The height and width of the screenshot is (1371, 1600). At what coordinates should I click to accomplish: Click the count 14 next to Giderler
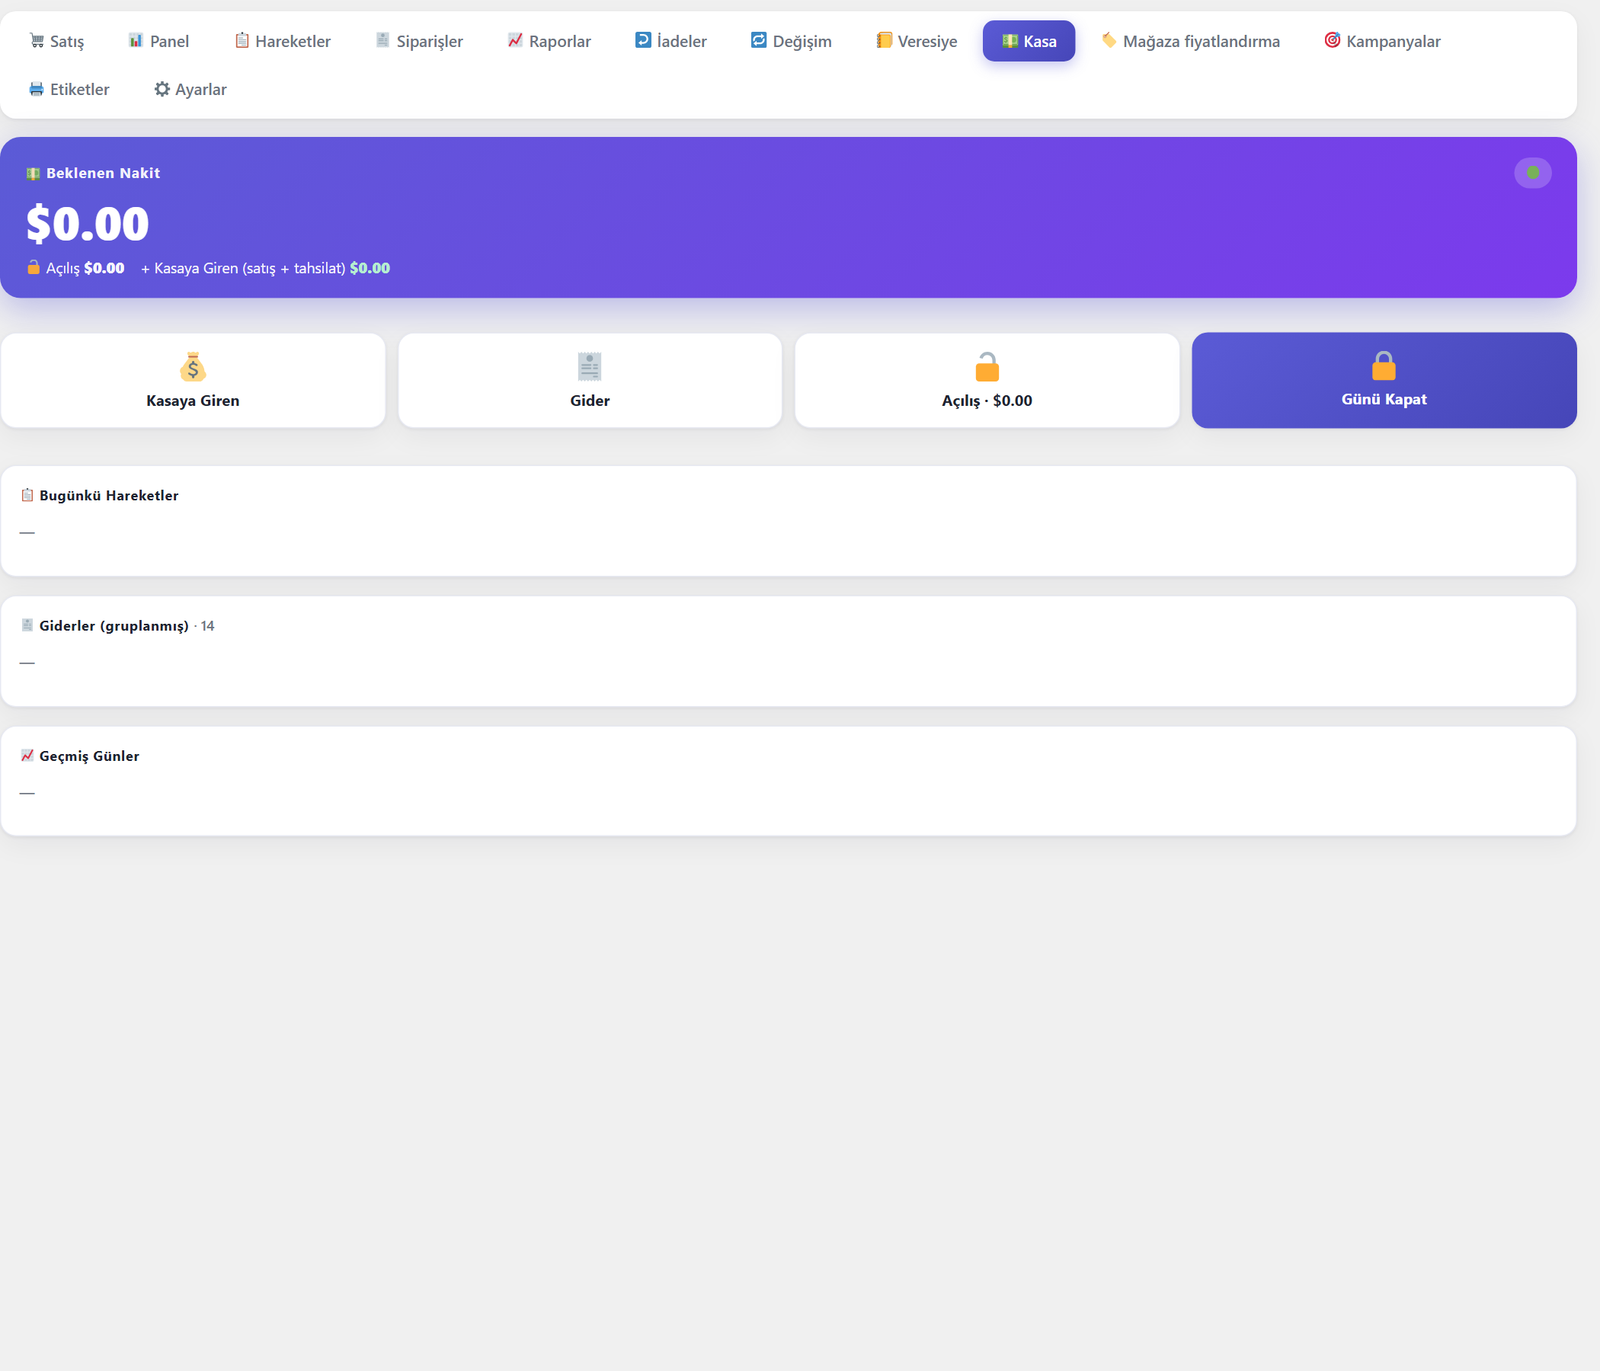click(x=207, y=626)
